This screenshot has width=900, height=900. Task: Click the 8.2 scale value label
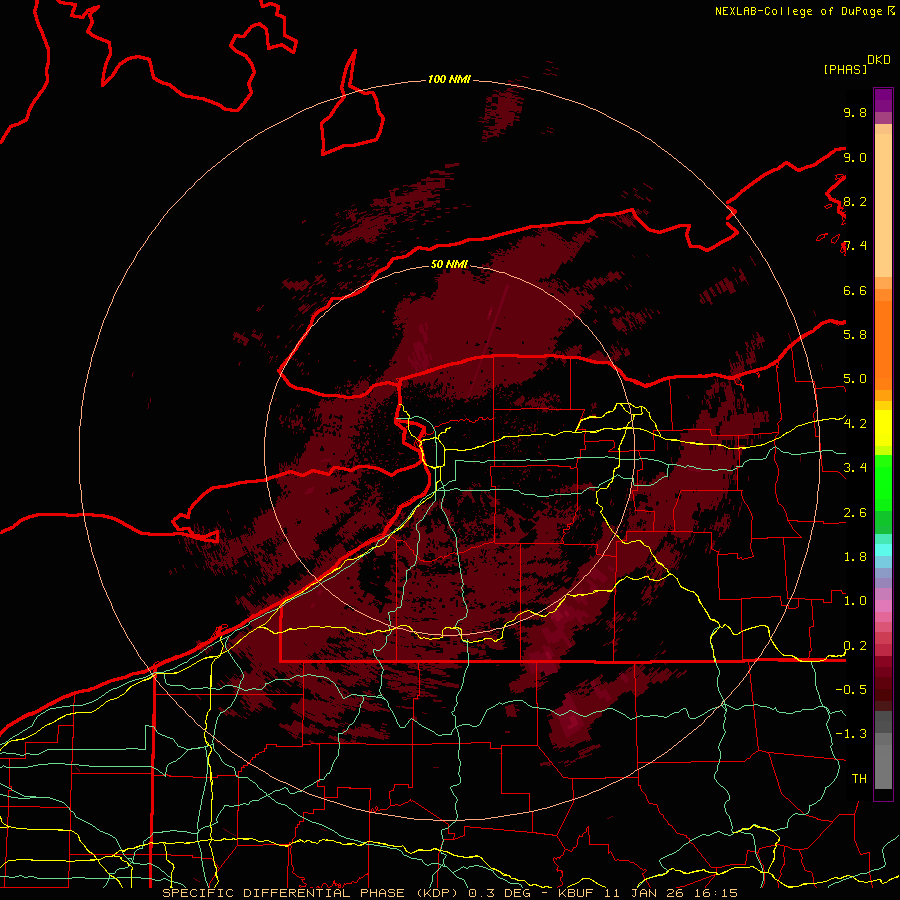click(x=855, y=201)
